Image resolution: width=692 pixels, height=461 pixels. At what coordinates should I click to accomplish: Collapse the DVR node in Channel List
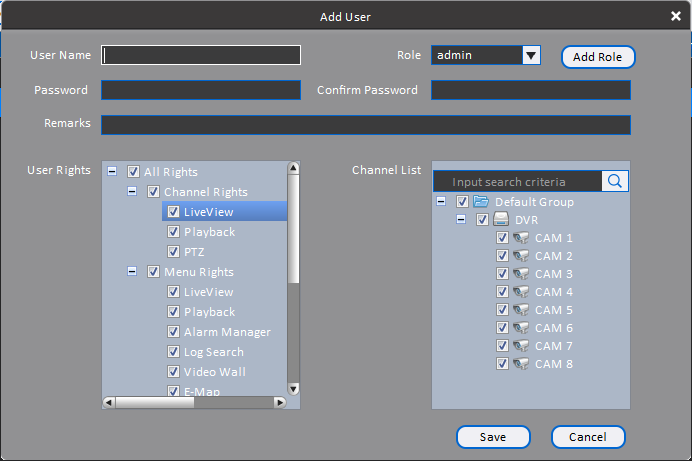click(x=461, y=219)
